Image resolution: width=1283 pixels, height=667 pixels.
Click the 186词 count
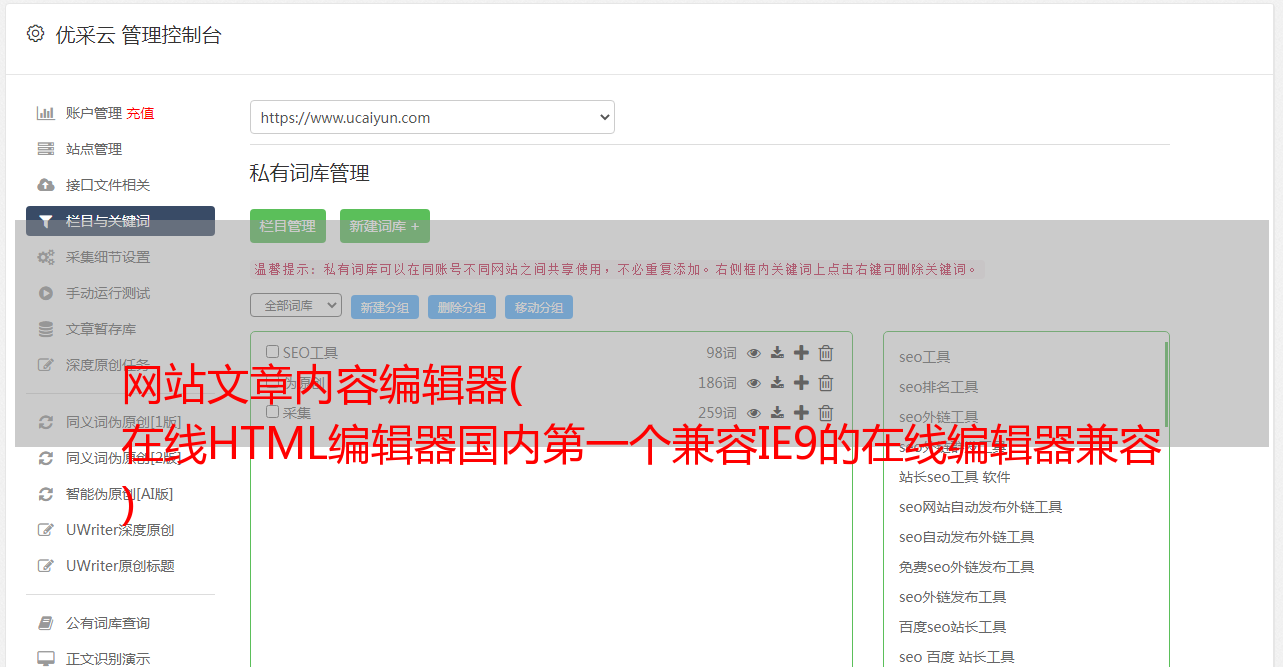point(717,383)
